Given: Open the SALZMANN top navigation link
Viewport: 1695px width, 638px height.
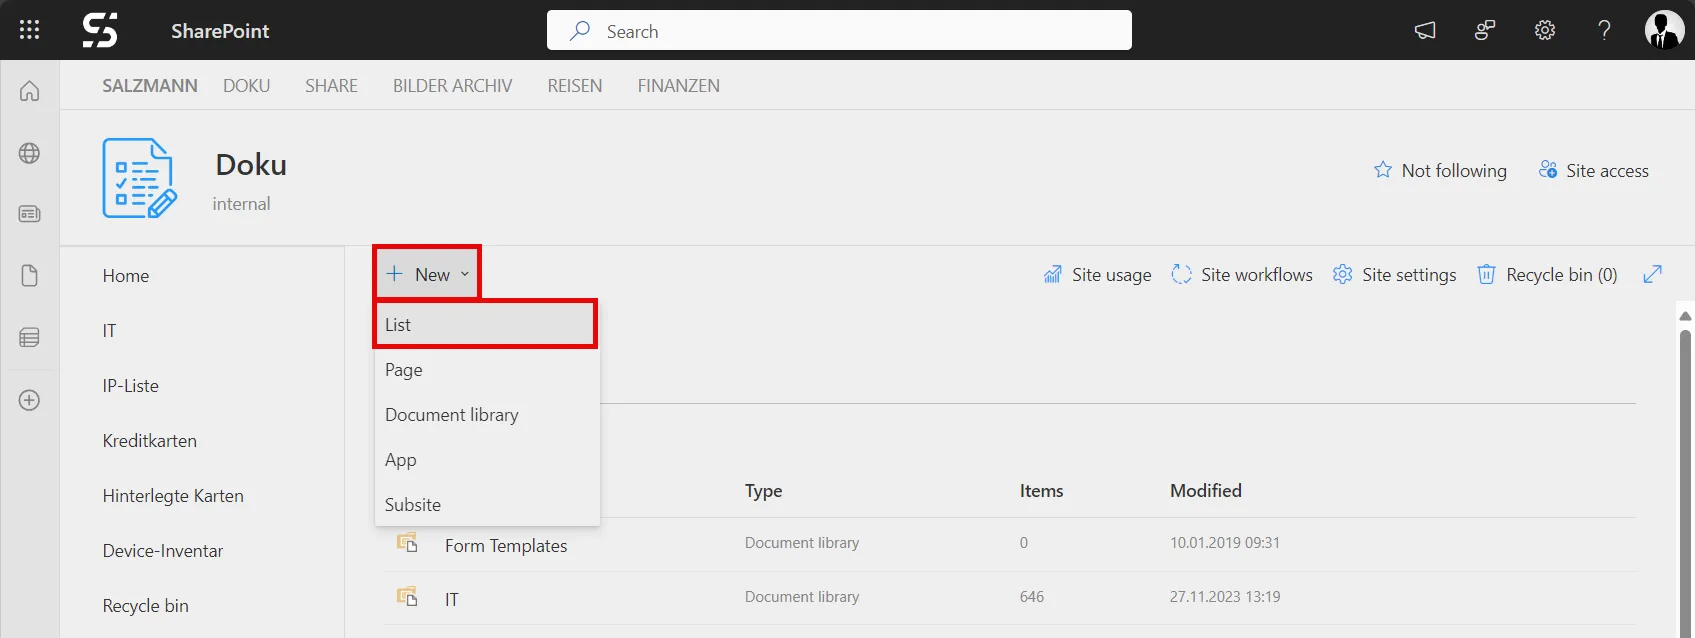Looking at the screenshot, I should coord(150,86).
